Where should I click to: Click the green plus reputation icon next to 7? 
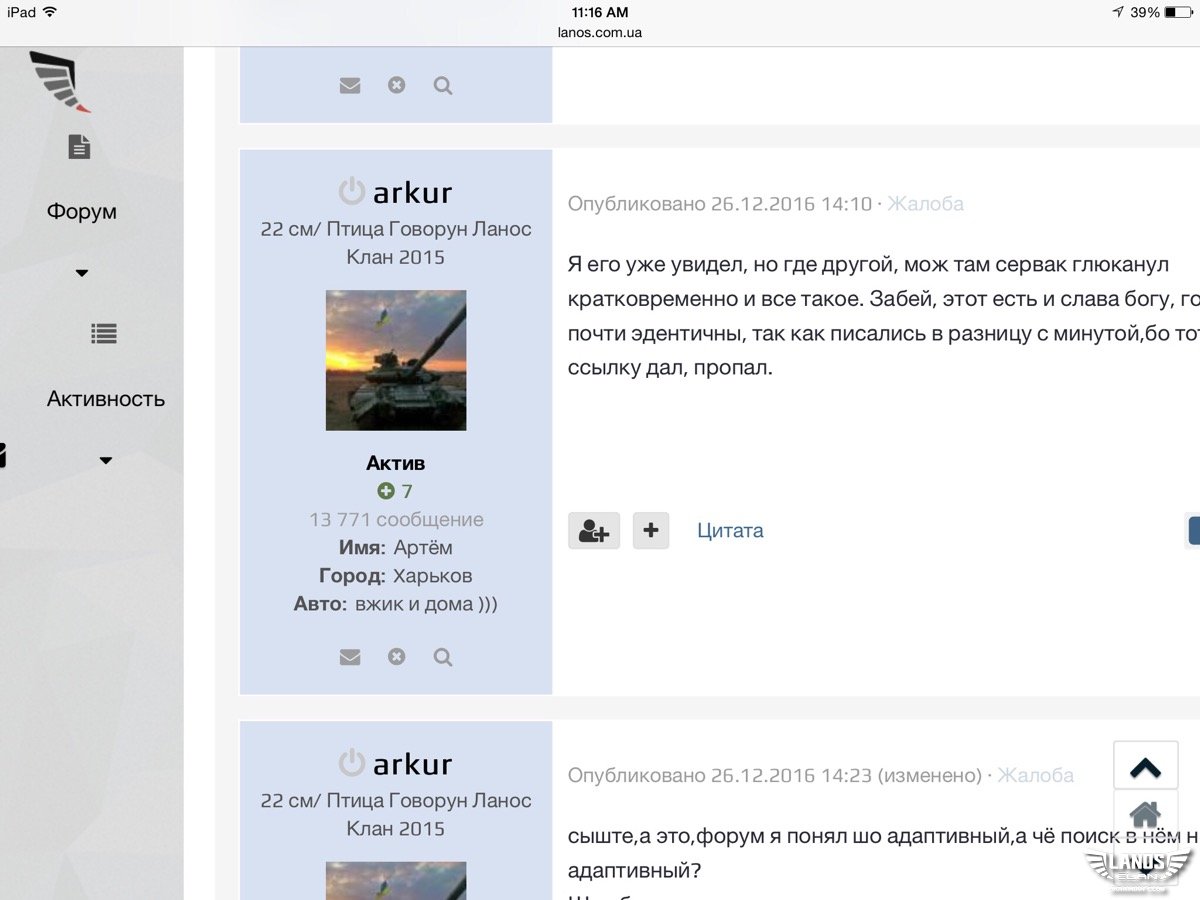point(386,491)
